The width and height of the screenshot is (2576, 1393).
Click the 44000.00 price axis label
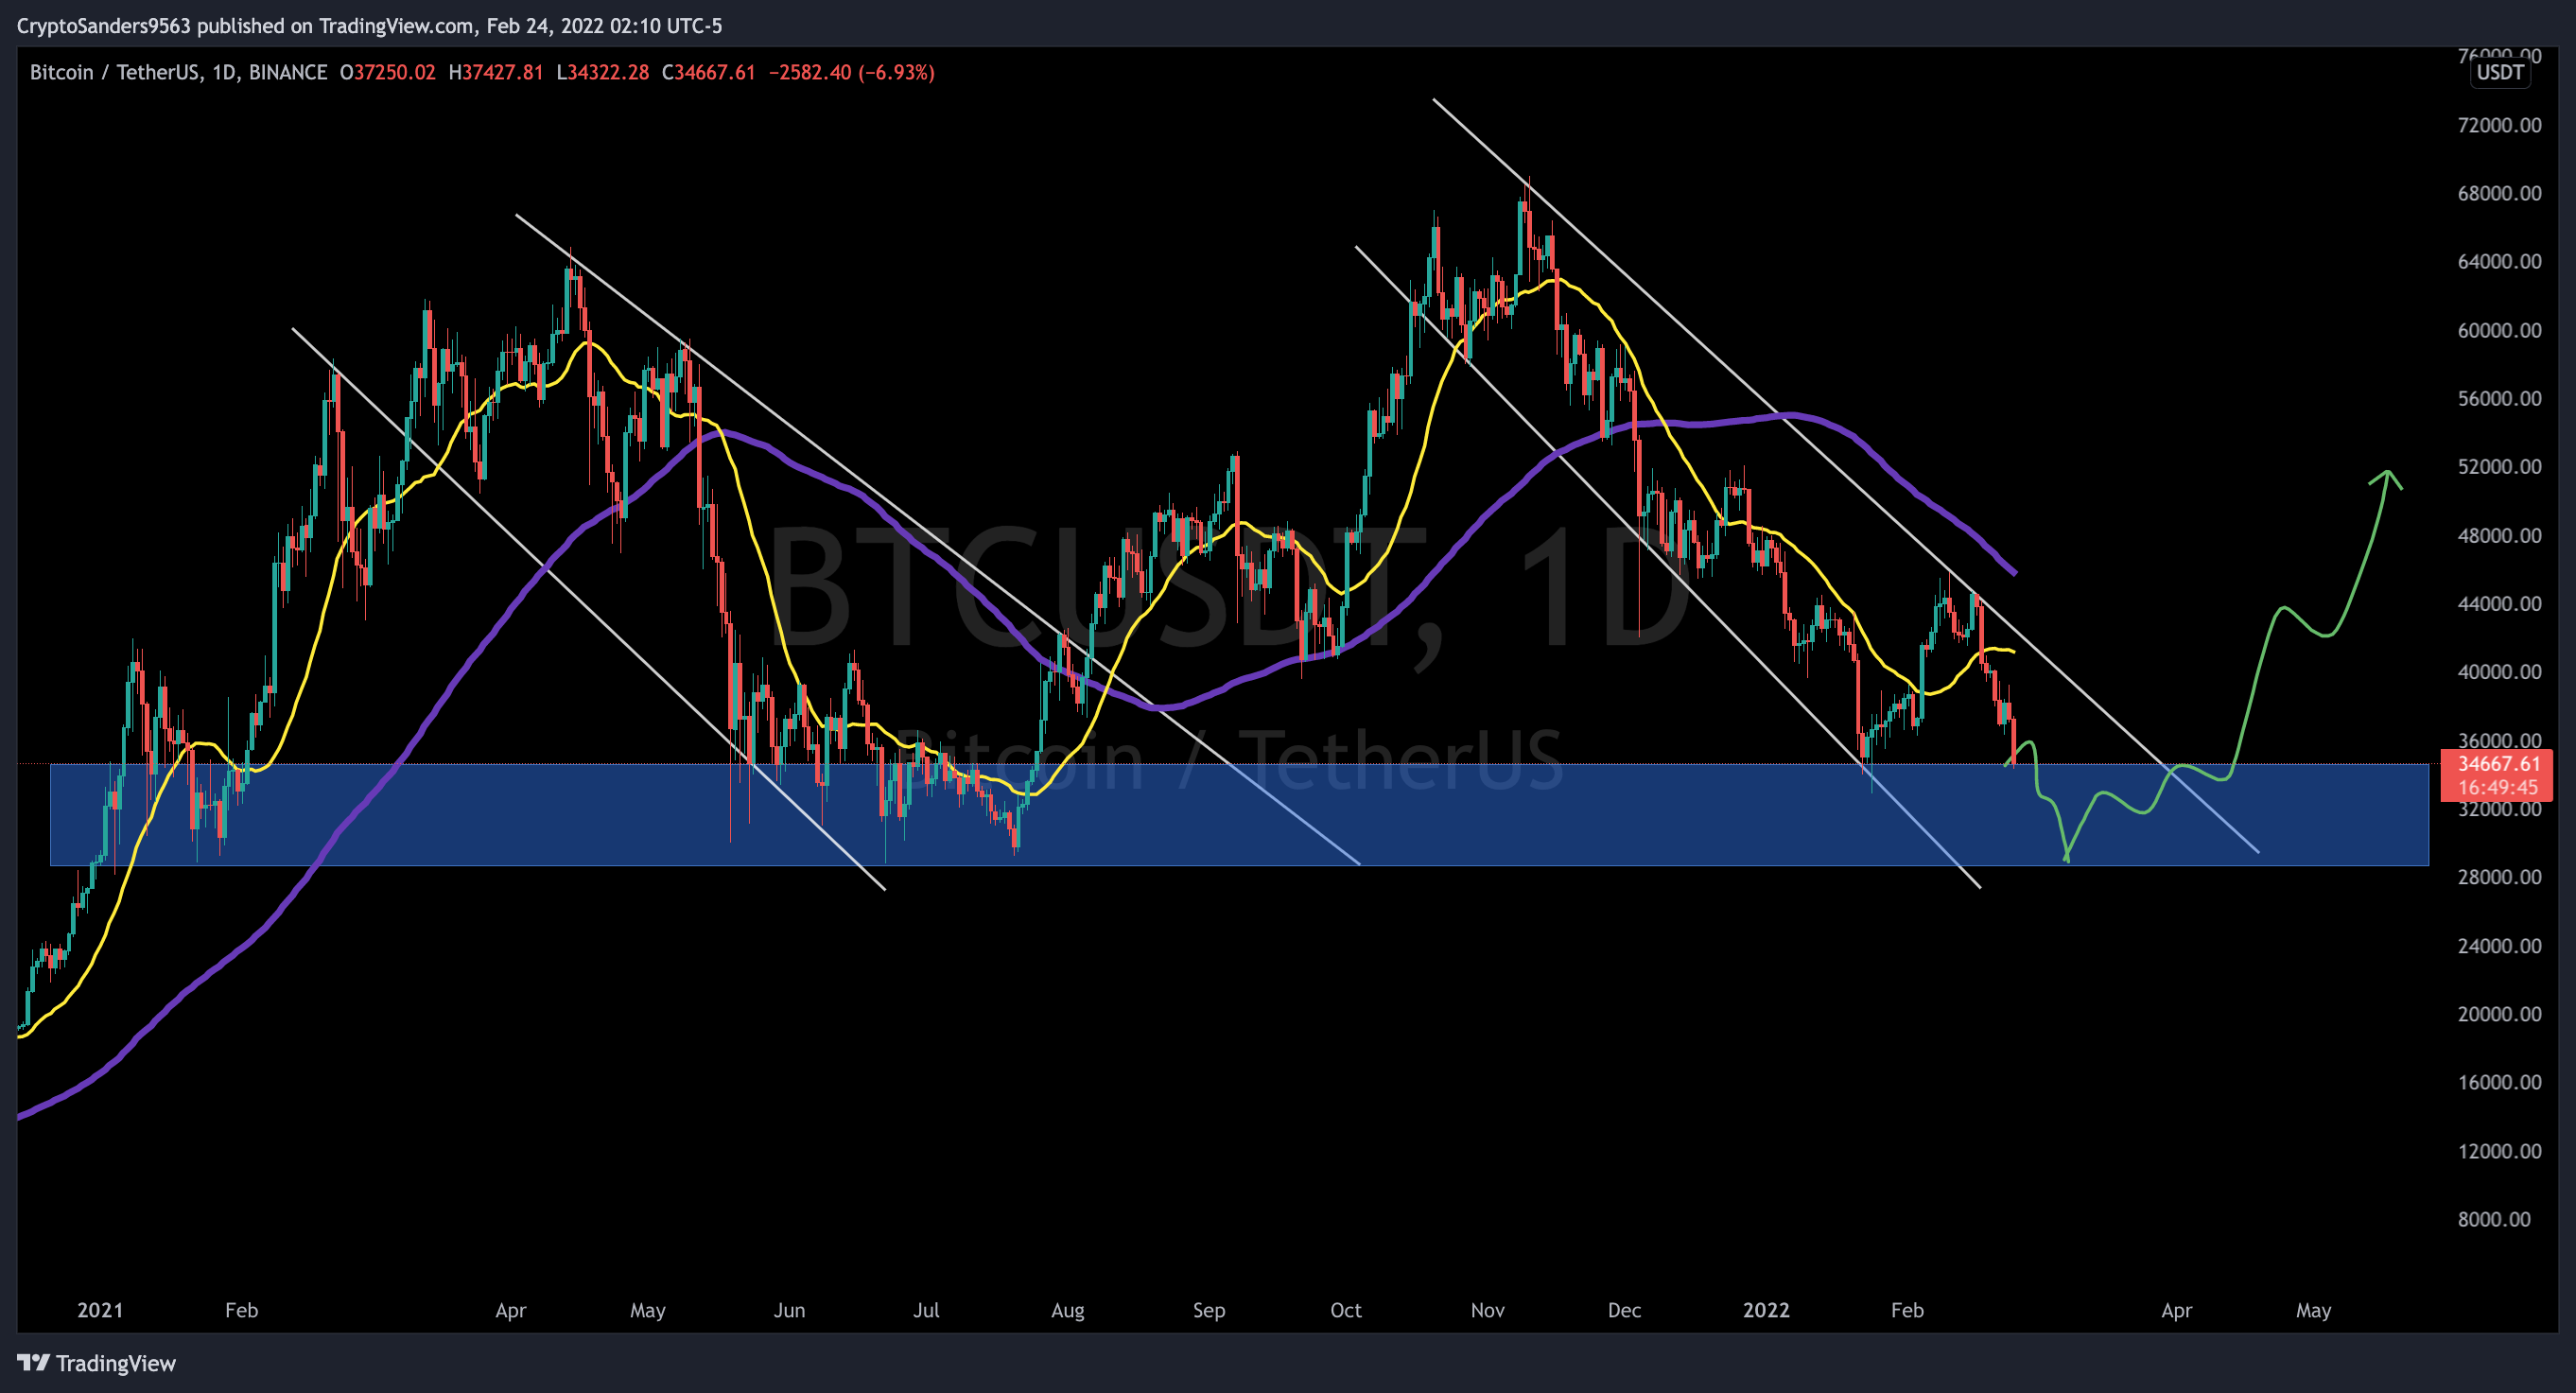(x=2499, y=603)
